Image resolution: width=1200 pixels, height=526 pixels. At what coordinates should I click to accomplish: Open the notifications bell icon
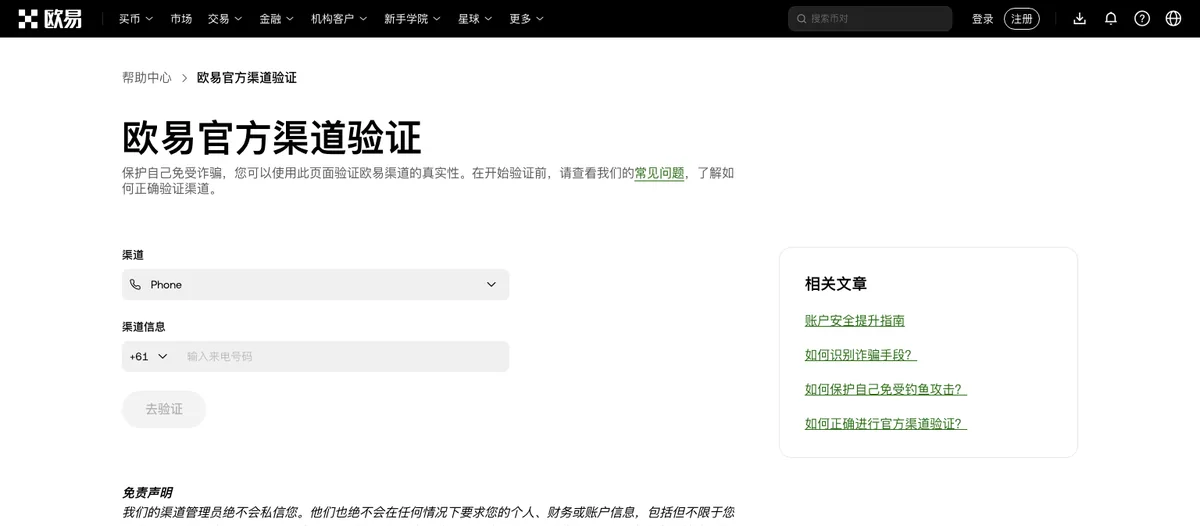pyautogui.click(x=1110, y=18)
